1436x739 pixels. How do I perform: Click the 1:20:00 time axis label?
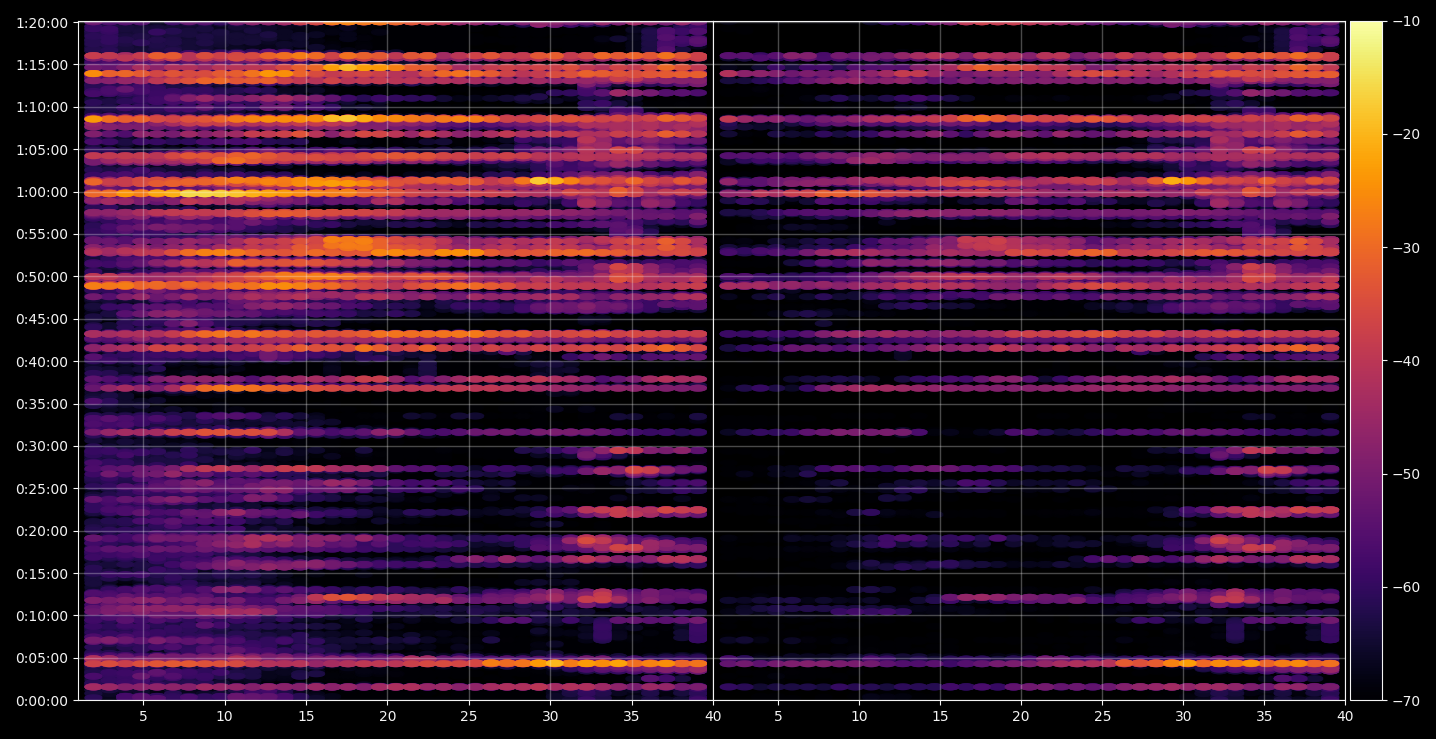point(42,22)
